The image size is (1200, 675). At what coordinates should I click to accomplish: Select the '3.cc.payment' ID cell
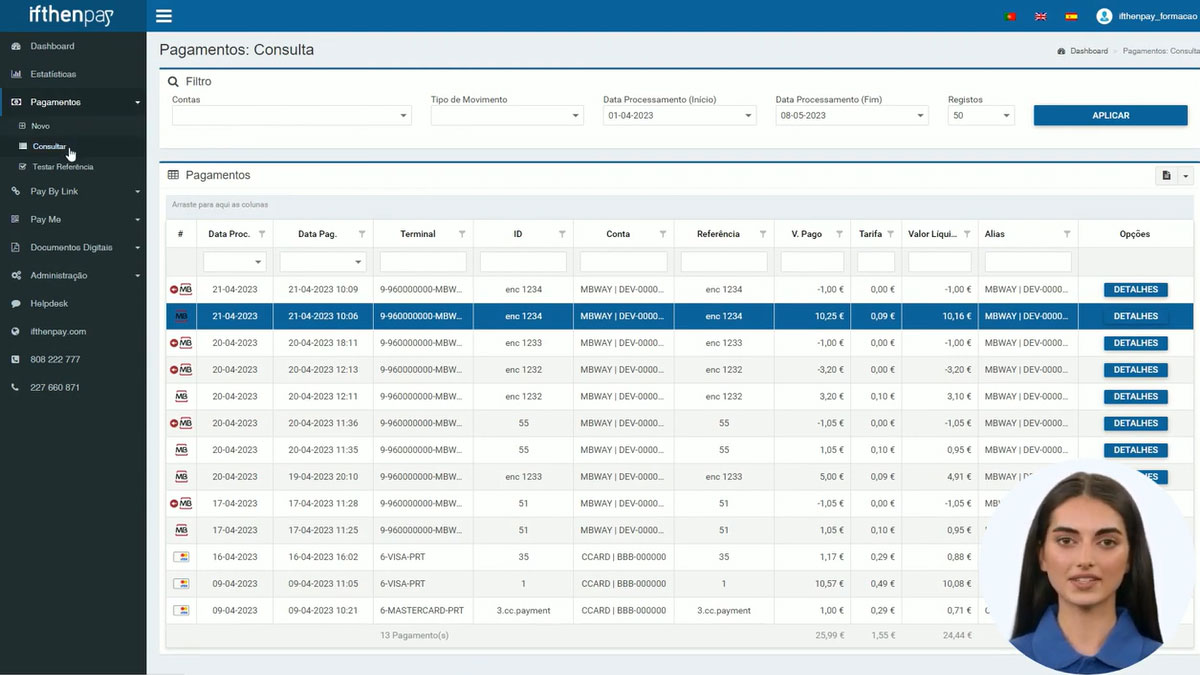pyautogui.click(x=524, y=610)
